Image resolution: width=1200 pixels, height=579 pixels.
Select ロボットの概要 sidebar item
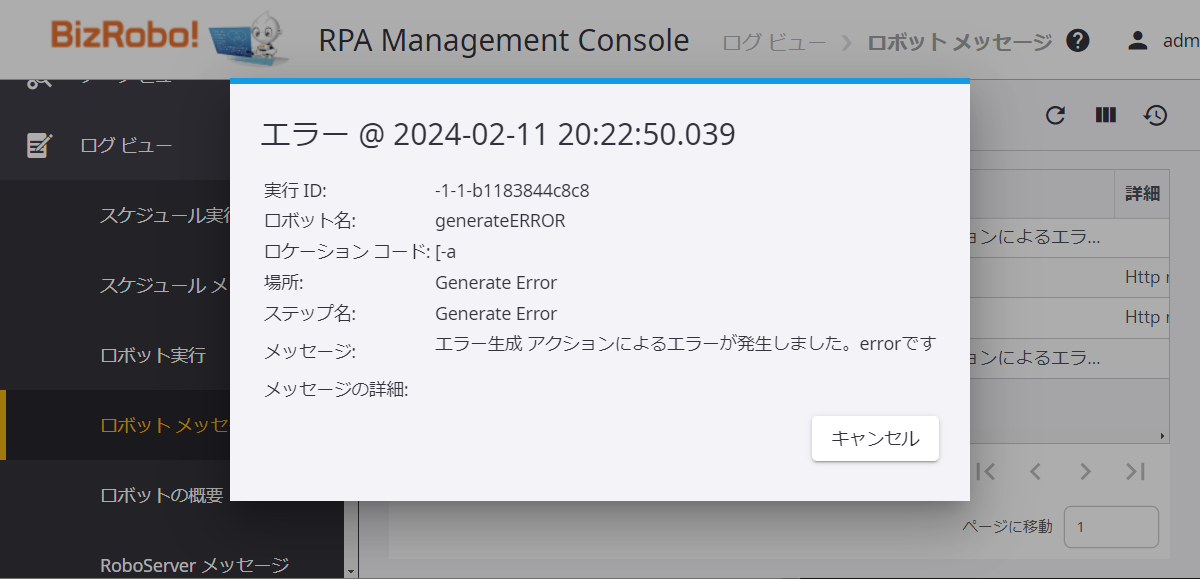click(x=162, y=495)
